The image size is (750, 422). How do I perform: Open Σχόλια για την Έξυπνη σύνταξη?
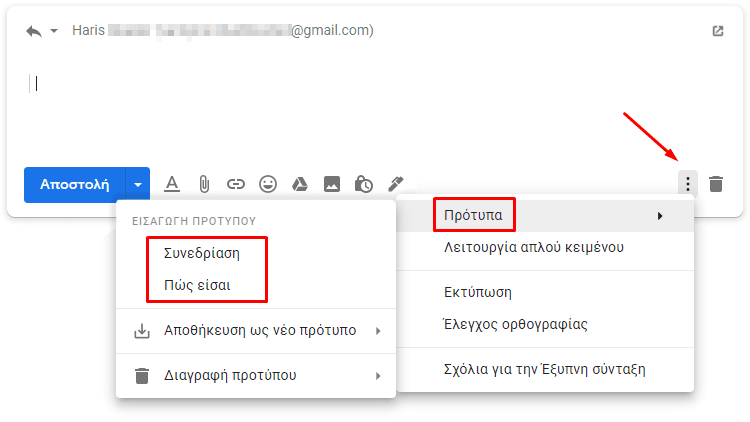[545, 369]
